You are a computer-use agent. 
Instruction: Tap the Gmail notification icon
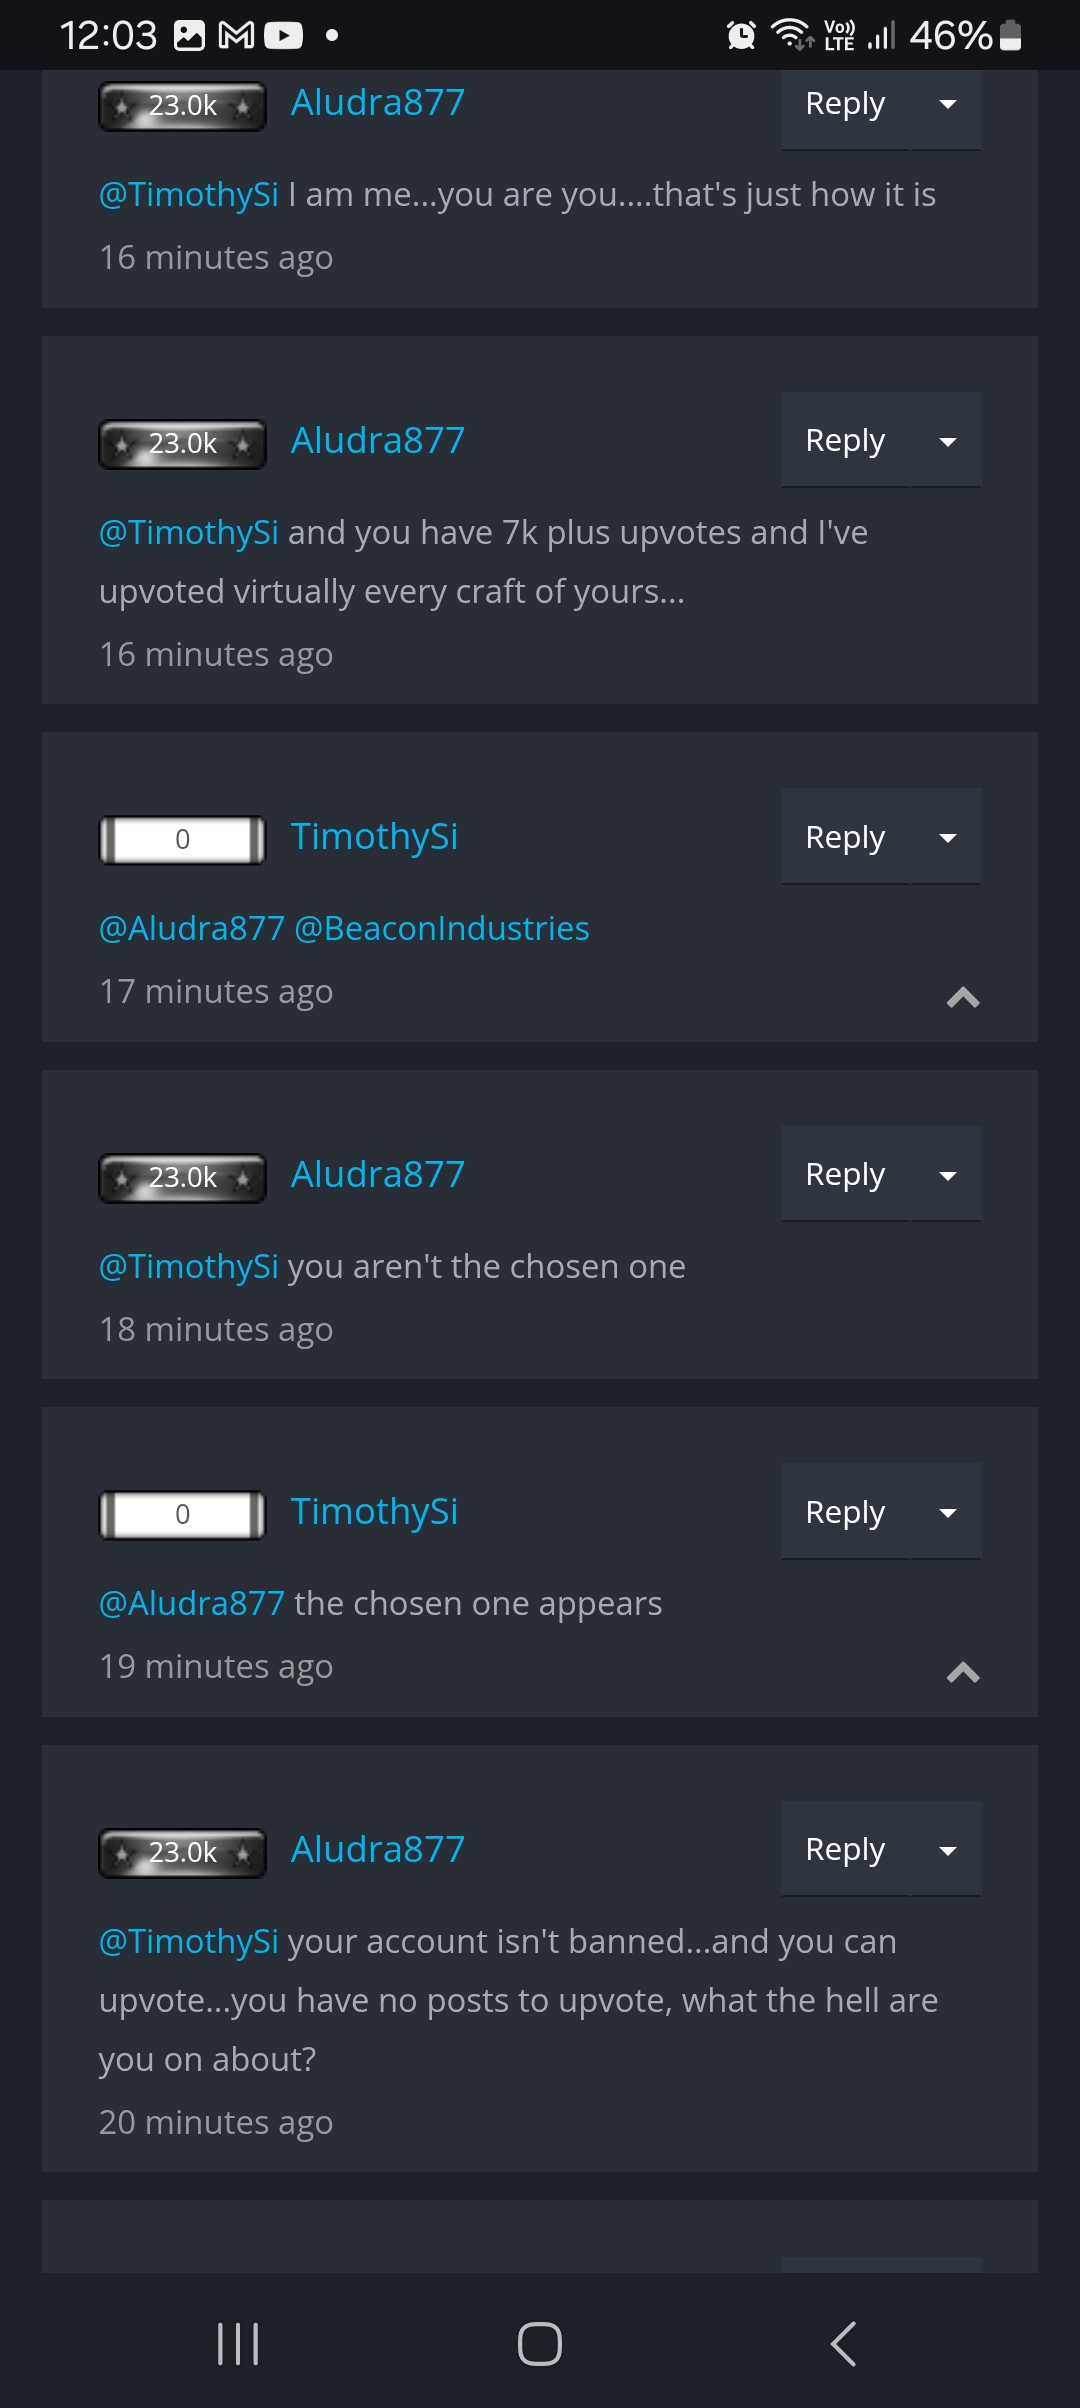pos(236,36)
